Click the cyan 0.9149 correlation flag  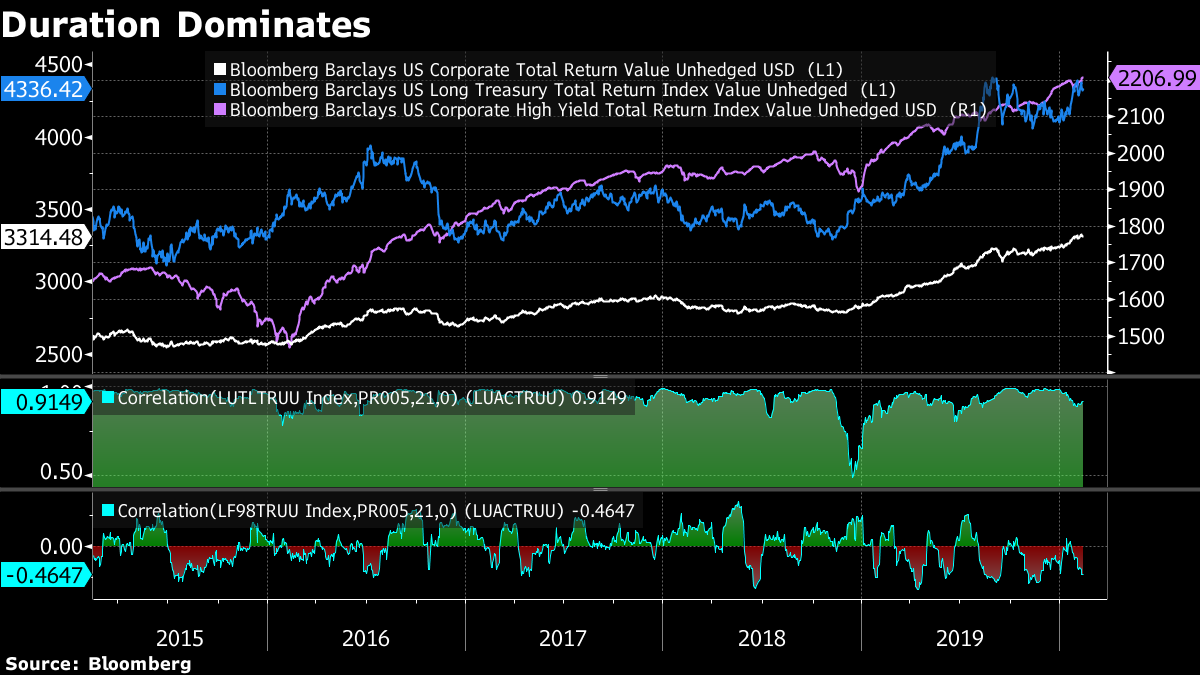point(44,402)
